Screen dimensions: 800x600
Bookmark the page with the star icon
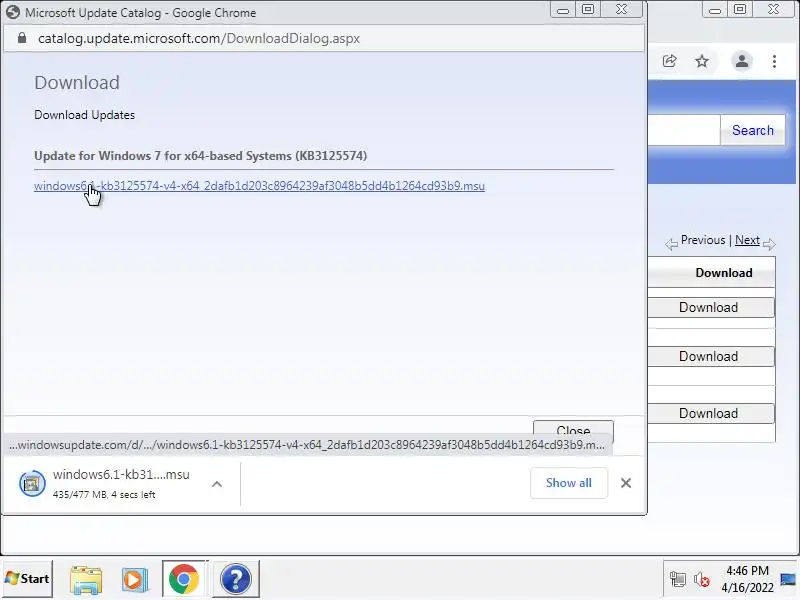702,61
